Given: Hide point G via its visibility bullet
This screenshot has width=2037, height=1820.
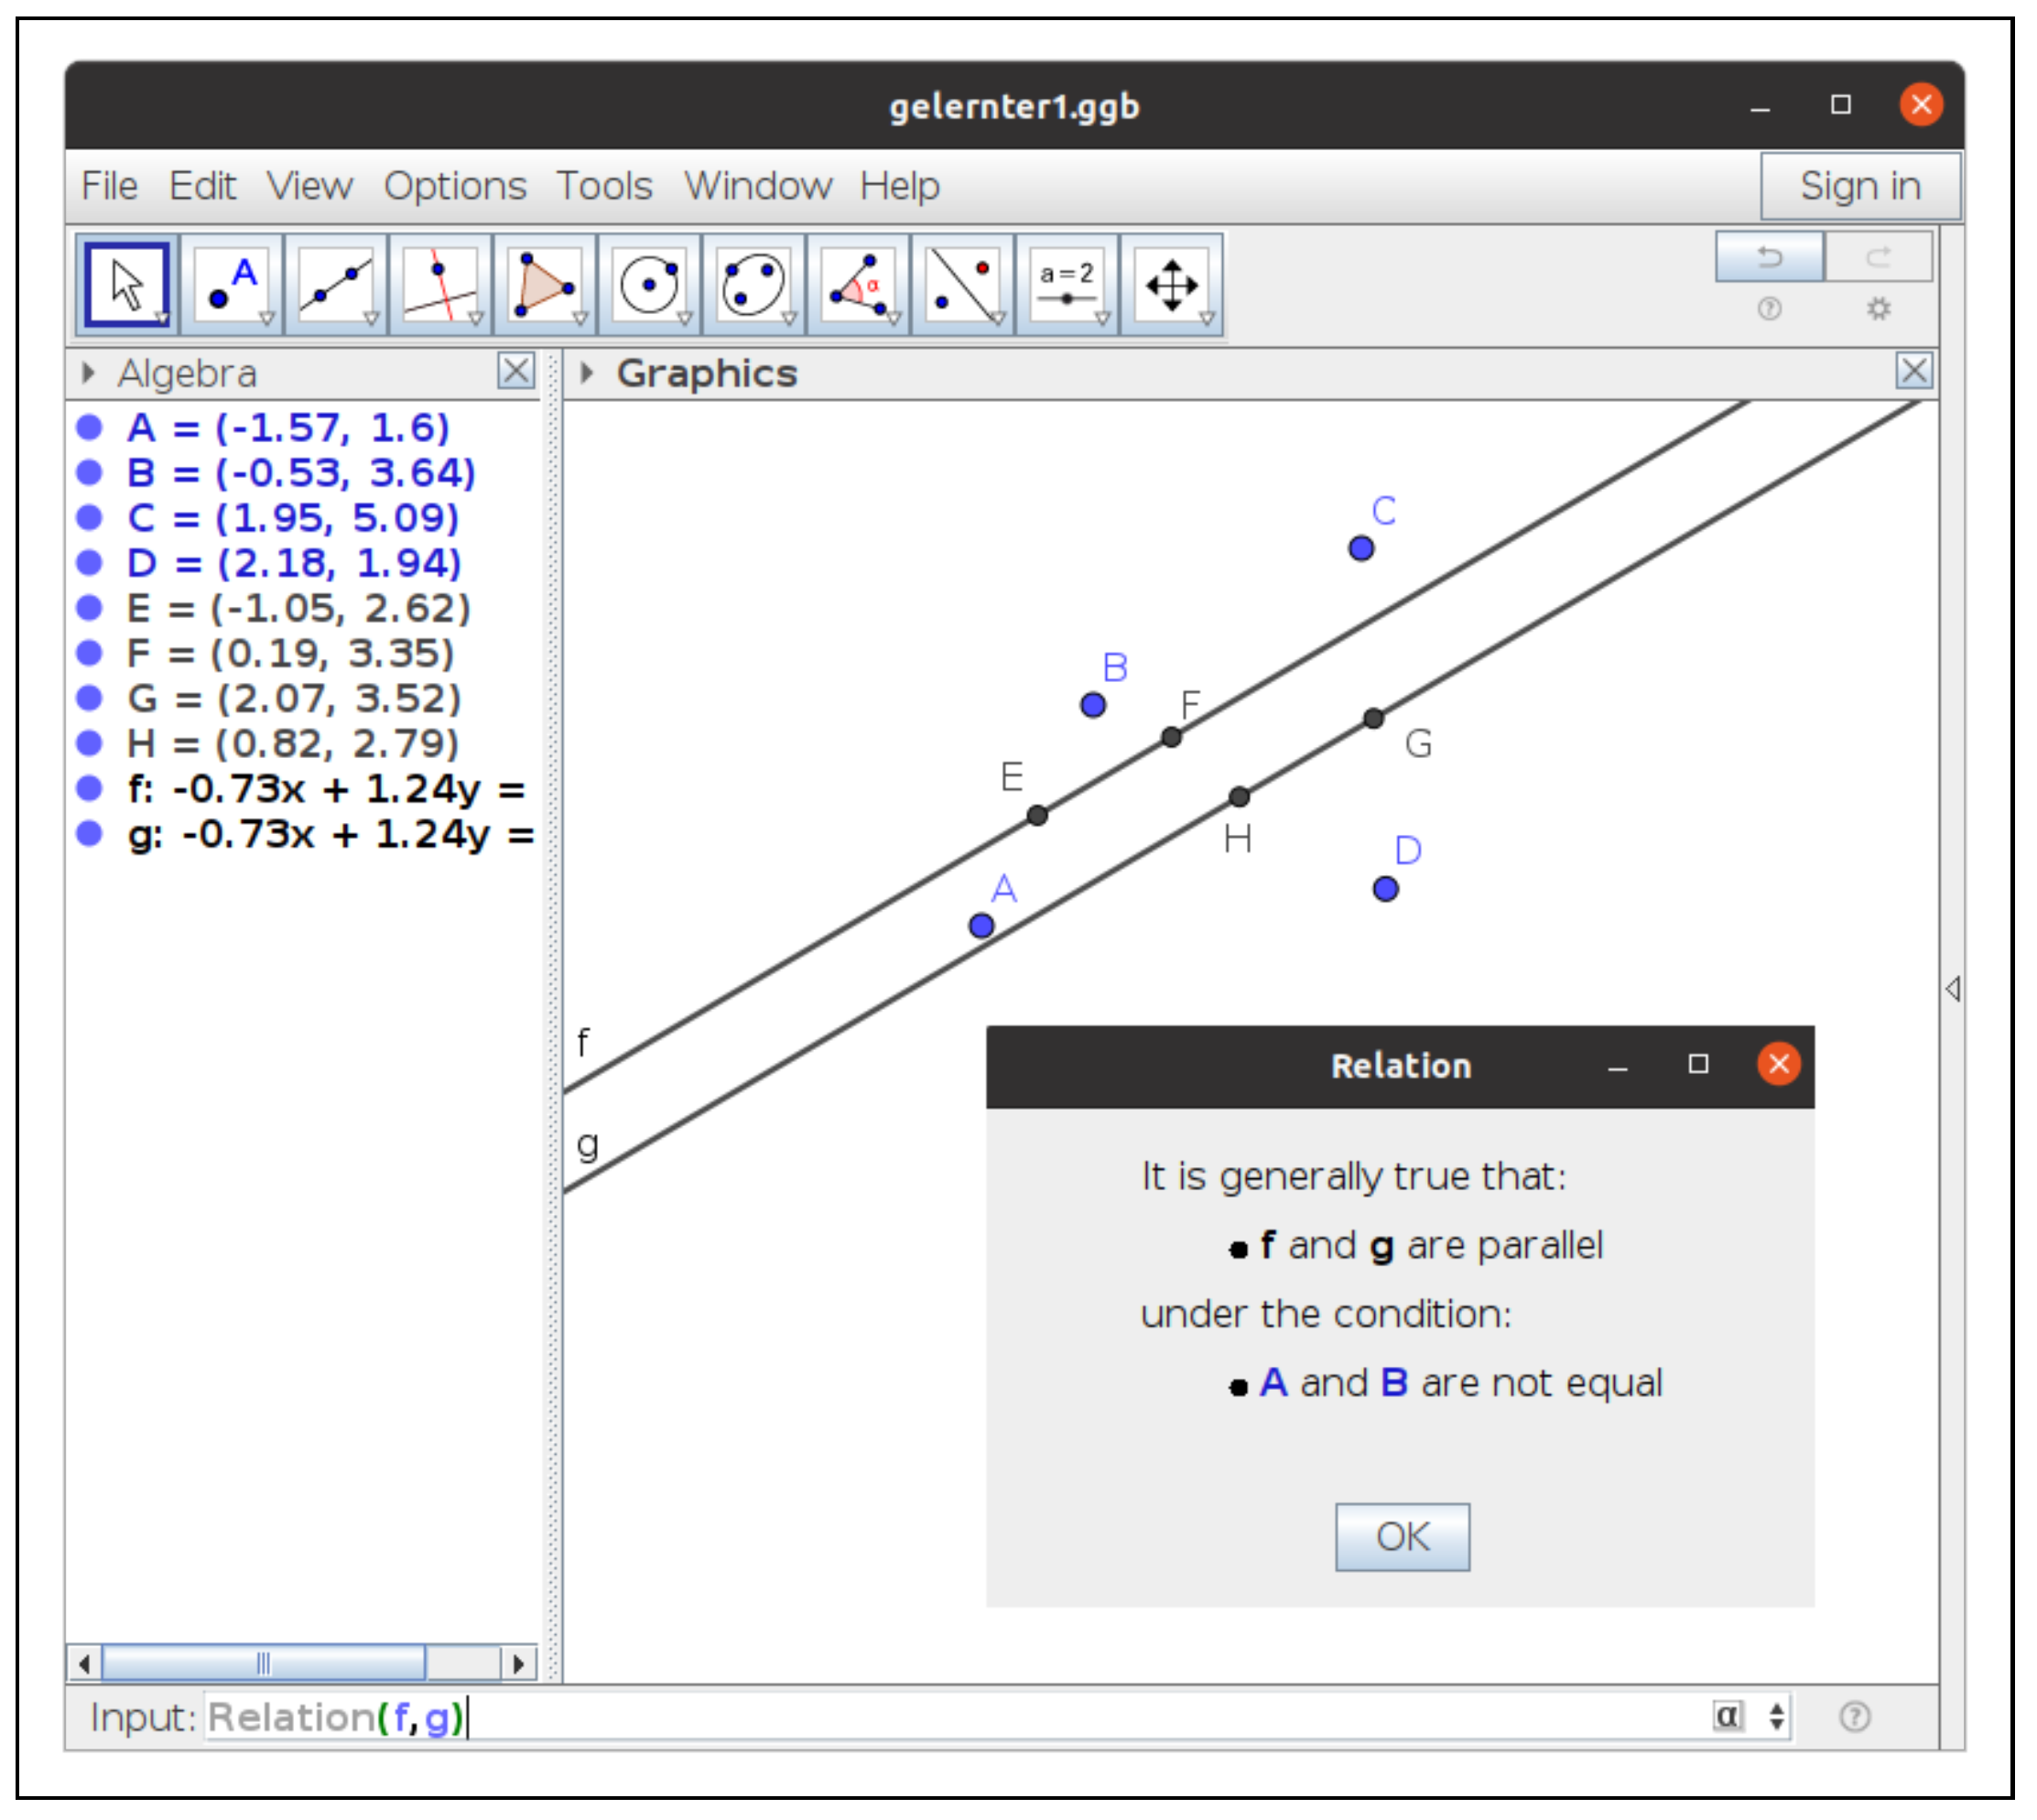Looking at the screenshot, I should pos(90,698).
